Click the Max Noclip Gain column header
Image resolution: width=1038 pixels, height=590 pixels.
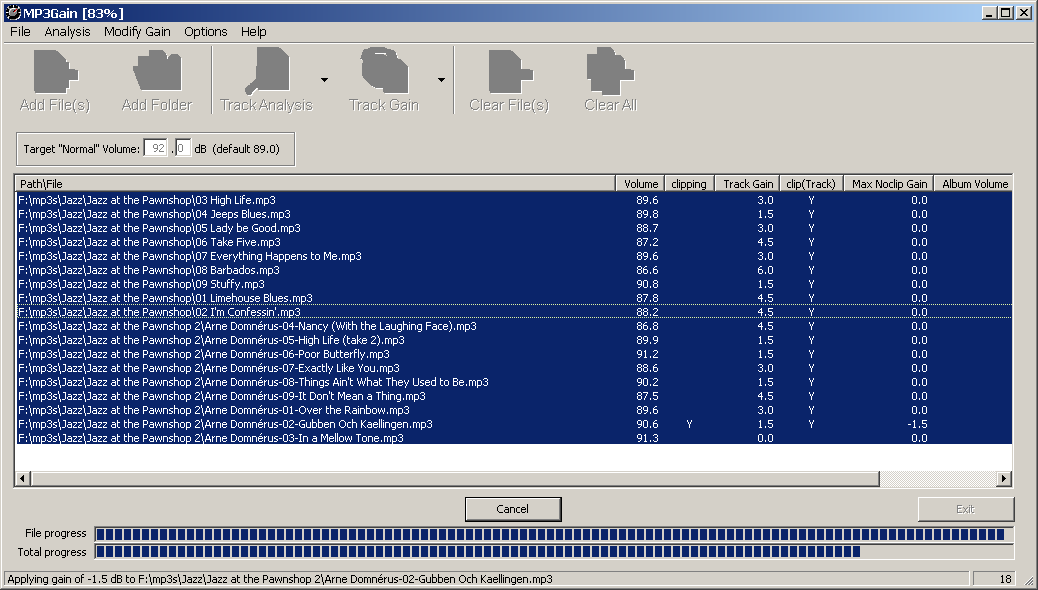889,183
